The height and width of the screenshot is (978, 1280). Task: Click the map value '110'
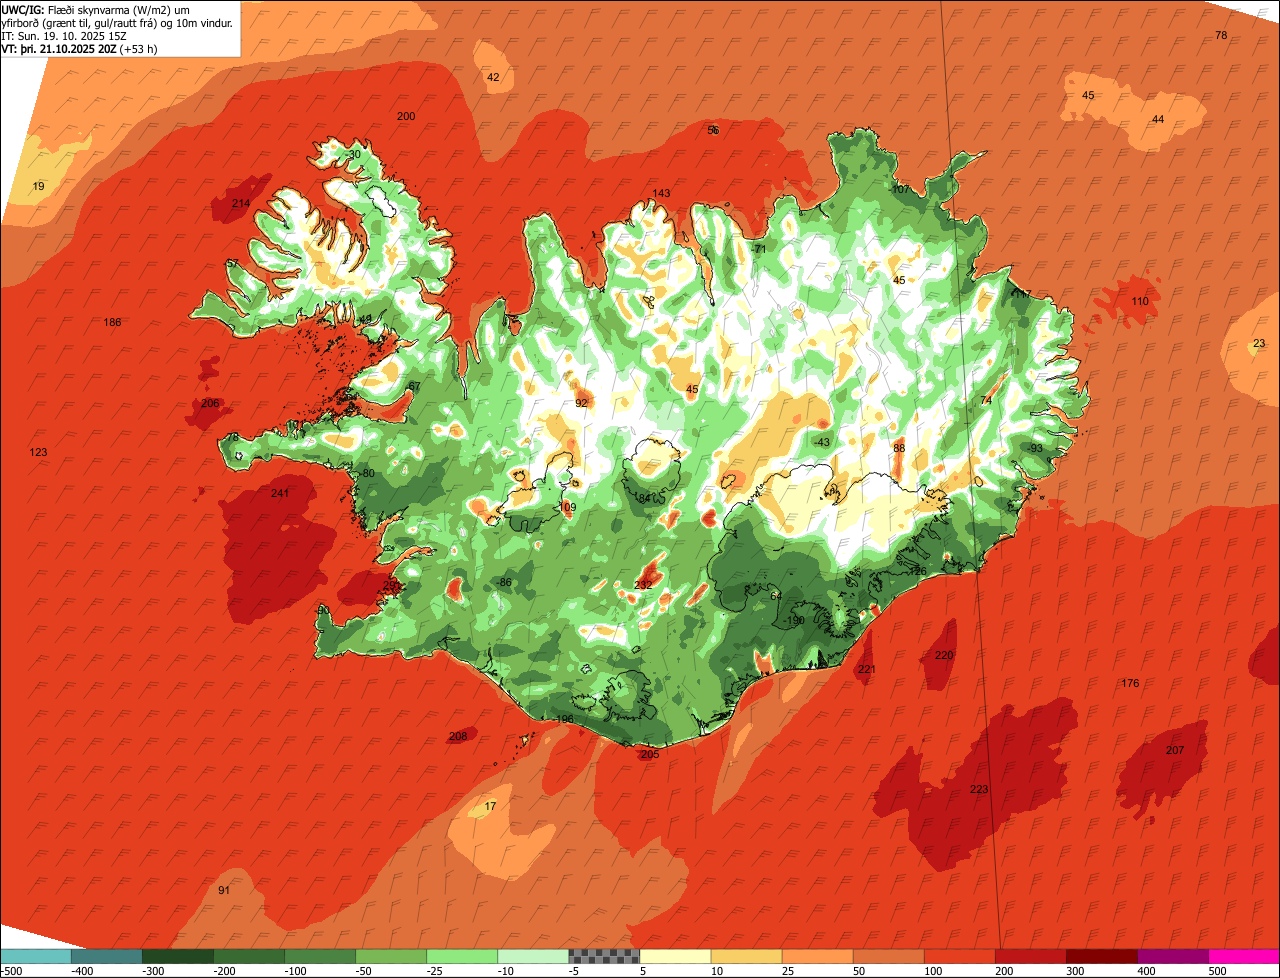[x=1140, y=302]
